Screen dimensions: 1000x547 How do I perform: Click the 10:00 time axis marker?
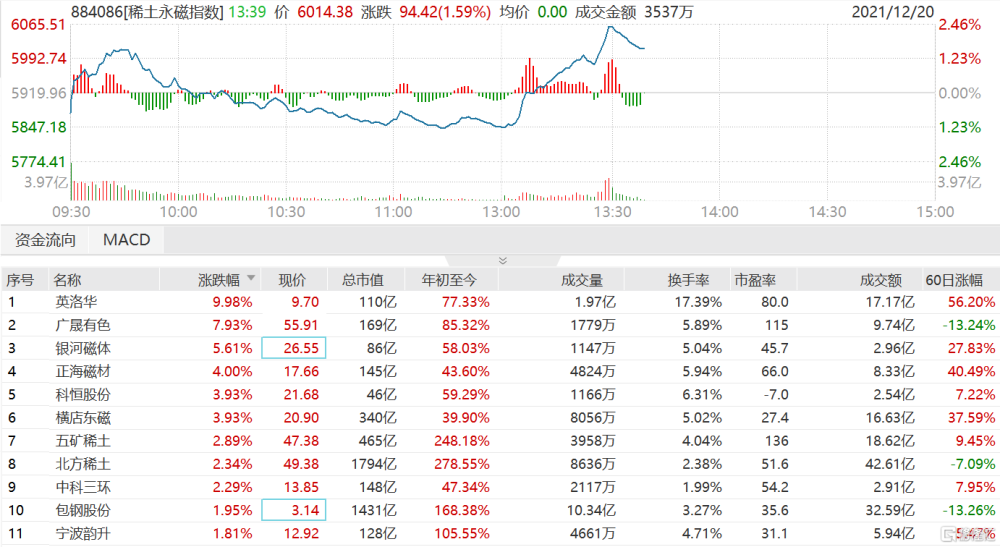tap(178, 212)
